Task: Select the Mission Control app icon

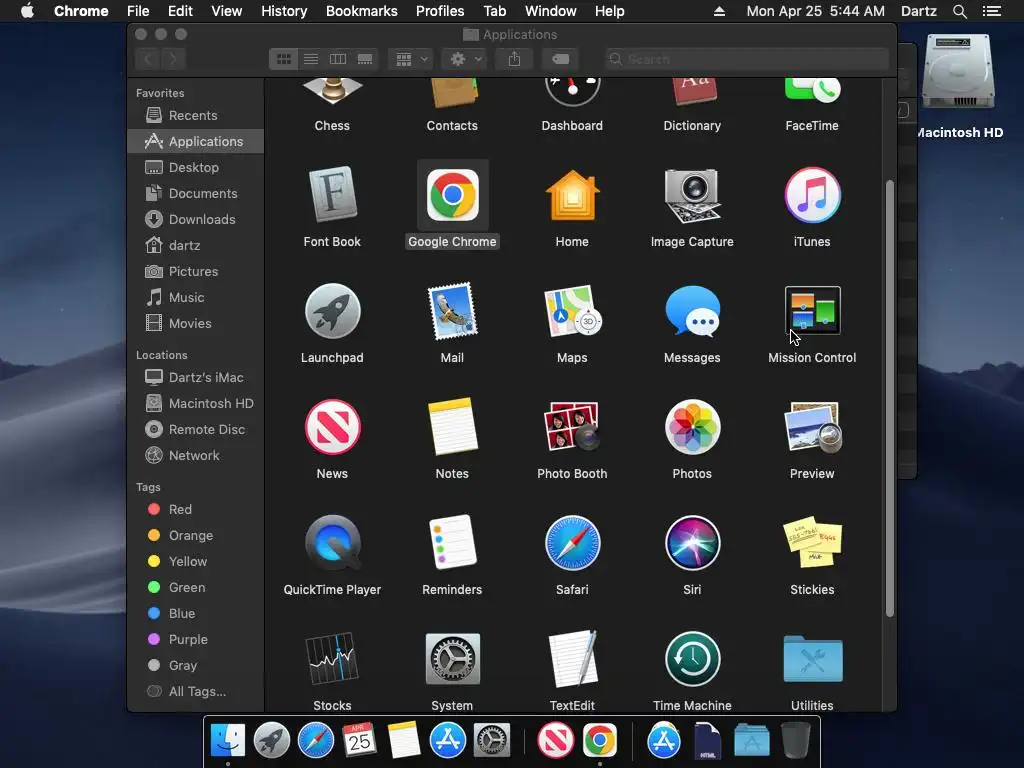Action: (x=812, y=310)
